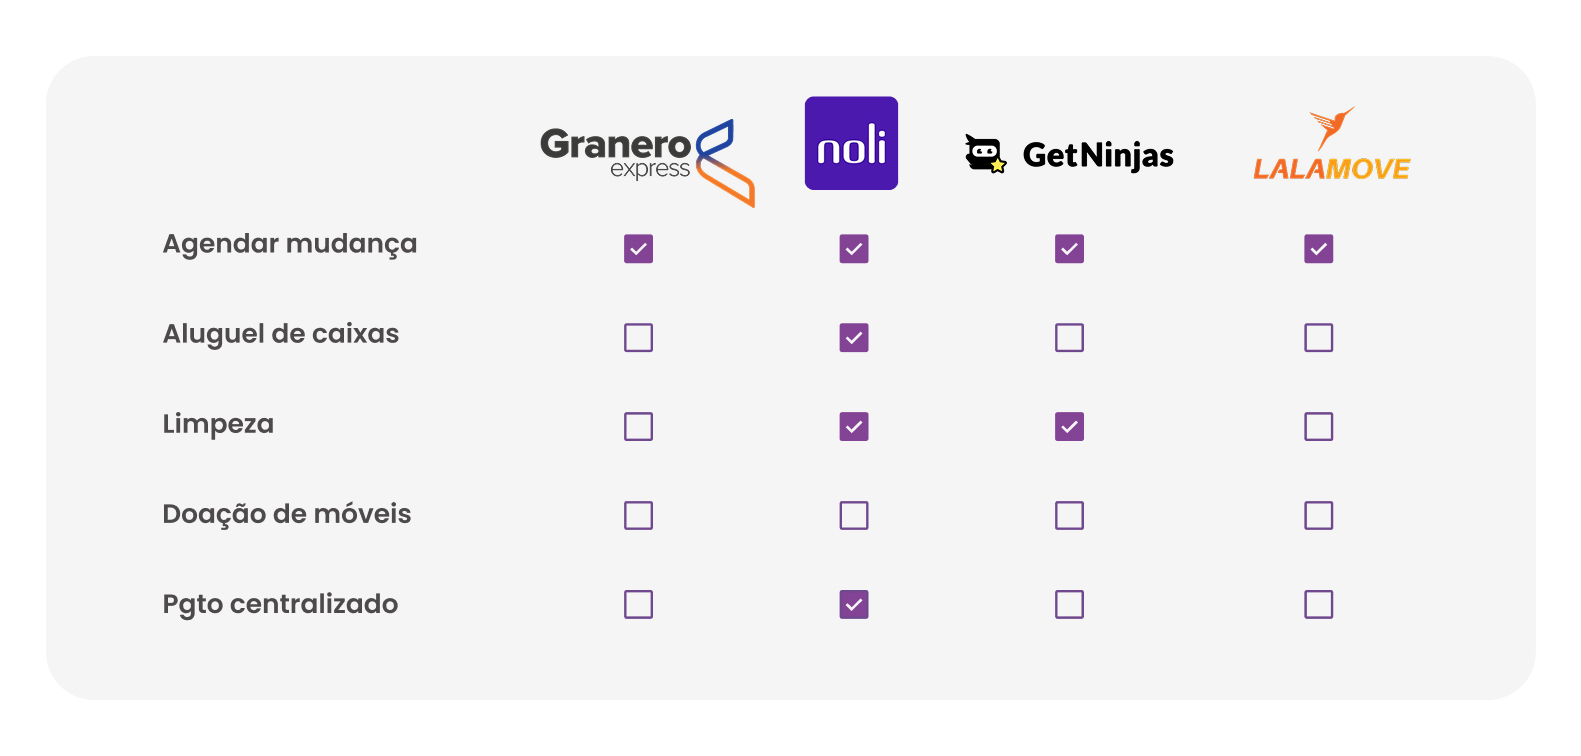1581x756 pixels.
Task: Uncheck Limpeza for GetNinjas
Action: (1069, 427)
